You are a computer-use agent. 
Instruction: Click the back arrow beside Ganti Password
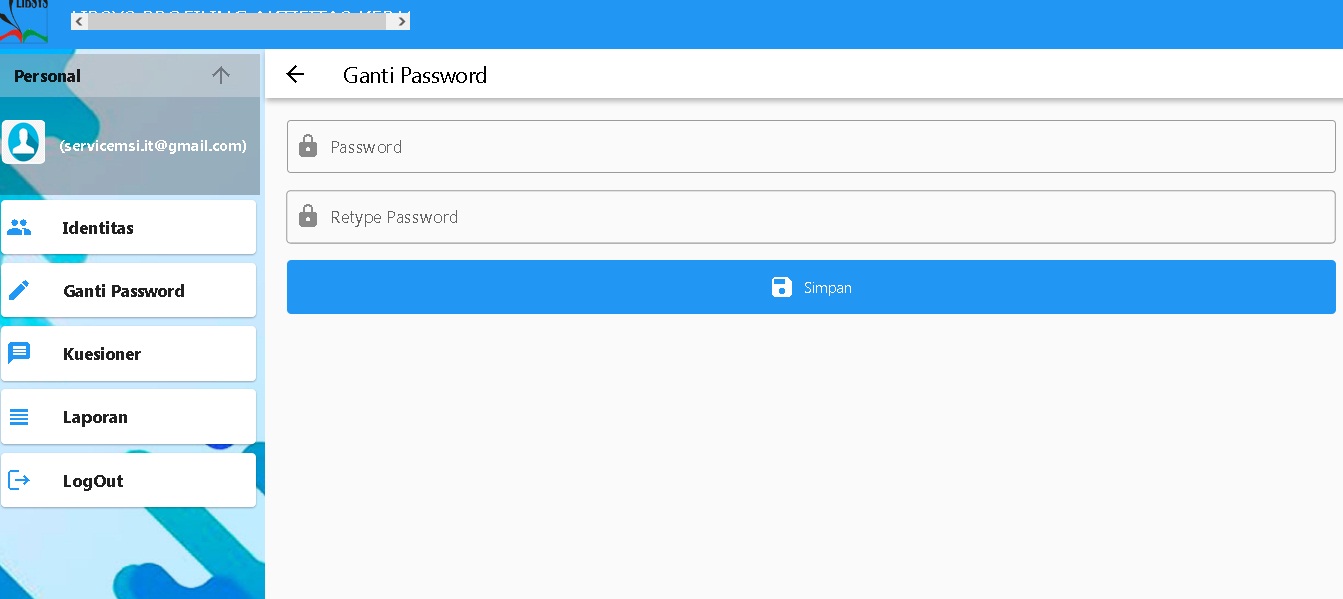point(295,74)
